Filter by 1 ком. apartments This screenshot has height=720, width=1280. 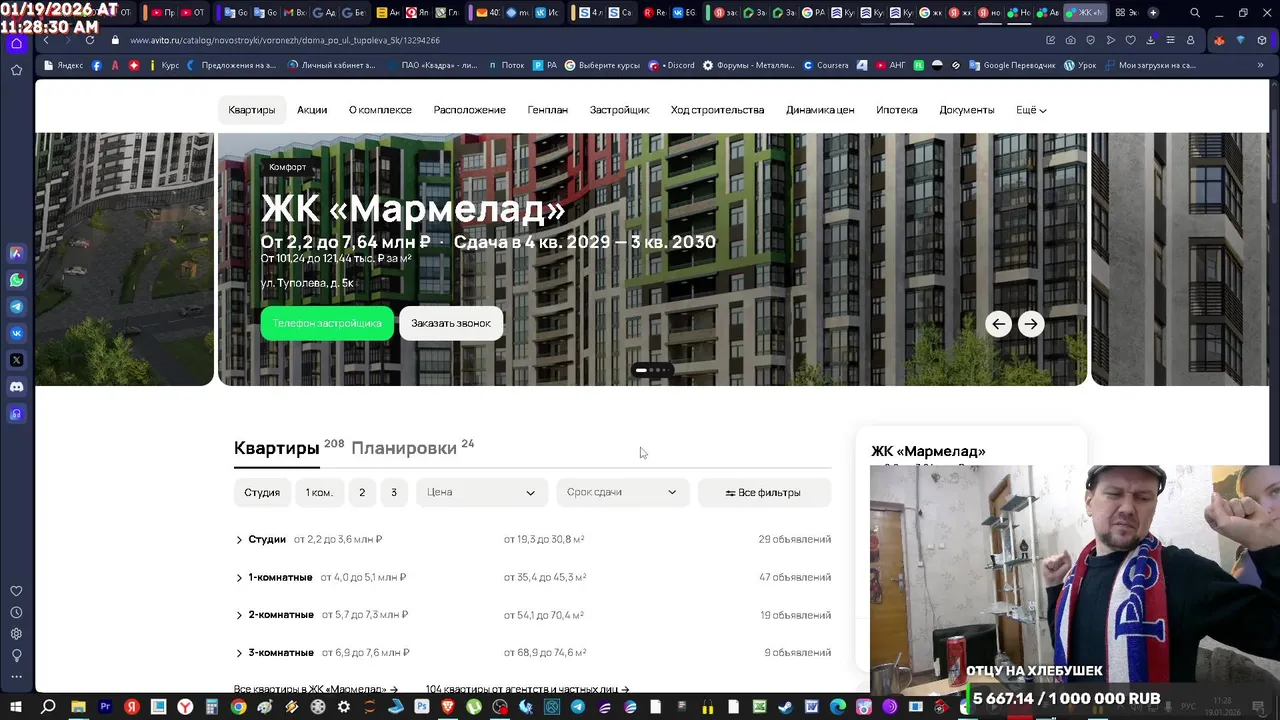pyautogui.click(x=319, y=492)
